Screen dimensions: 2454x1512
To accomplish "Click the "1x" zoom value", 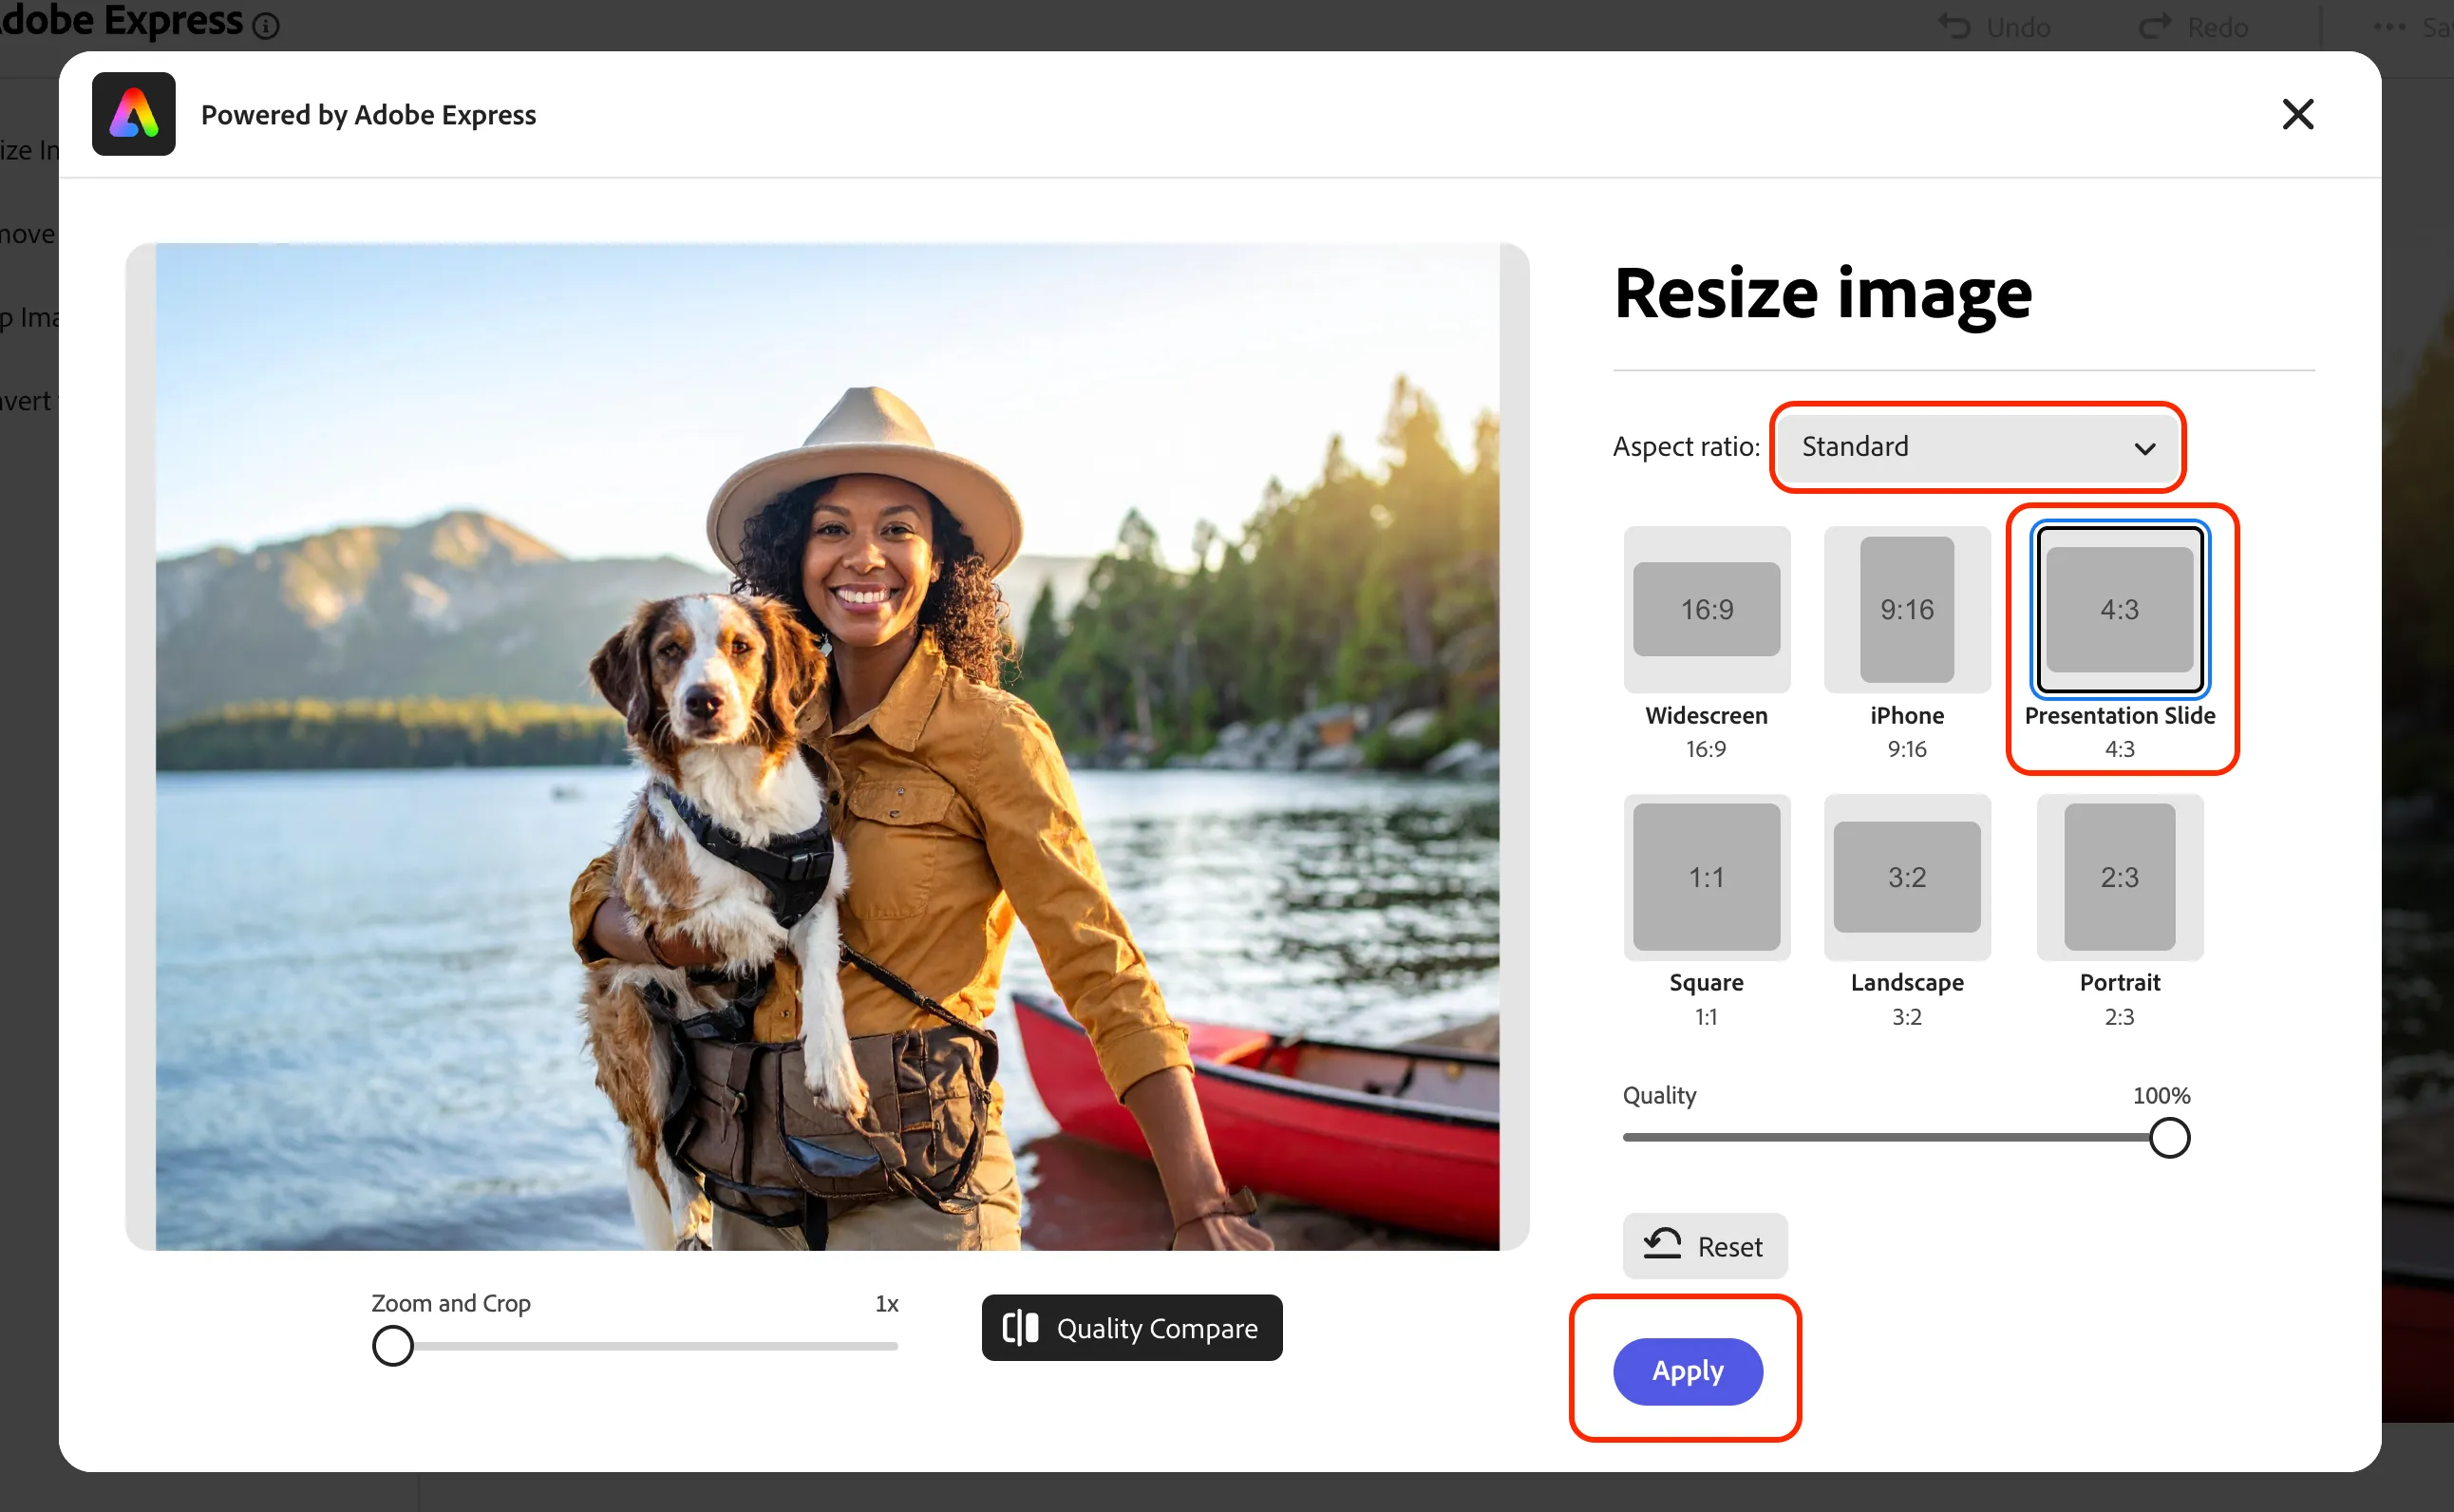I will (886, 1303).
